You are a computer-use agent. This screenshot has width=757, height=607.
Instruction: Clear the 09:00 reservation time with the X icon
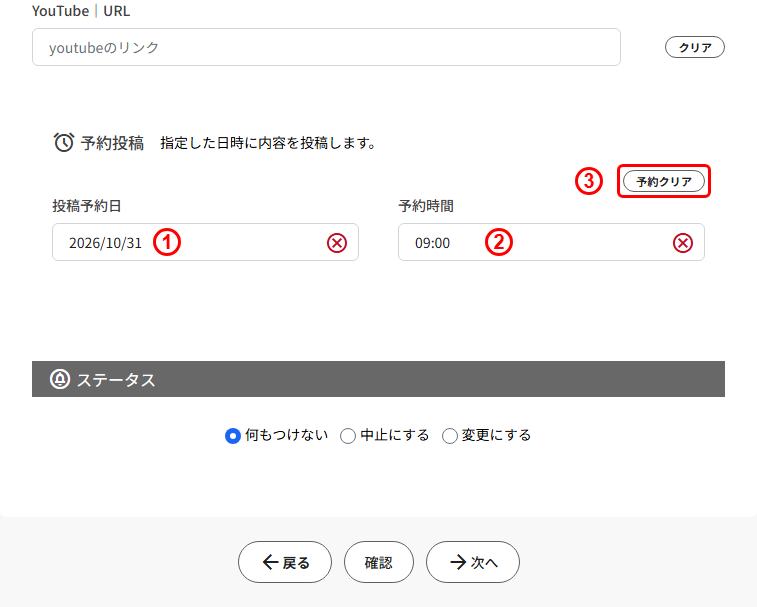pos(683,243)
